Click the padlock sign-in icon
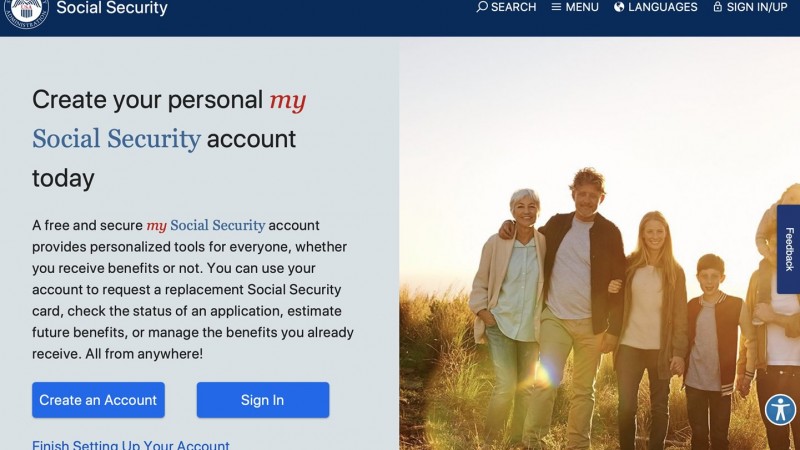Viewport: 800px width, 450px height. click(717, 7)
